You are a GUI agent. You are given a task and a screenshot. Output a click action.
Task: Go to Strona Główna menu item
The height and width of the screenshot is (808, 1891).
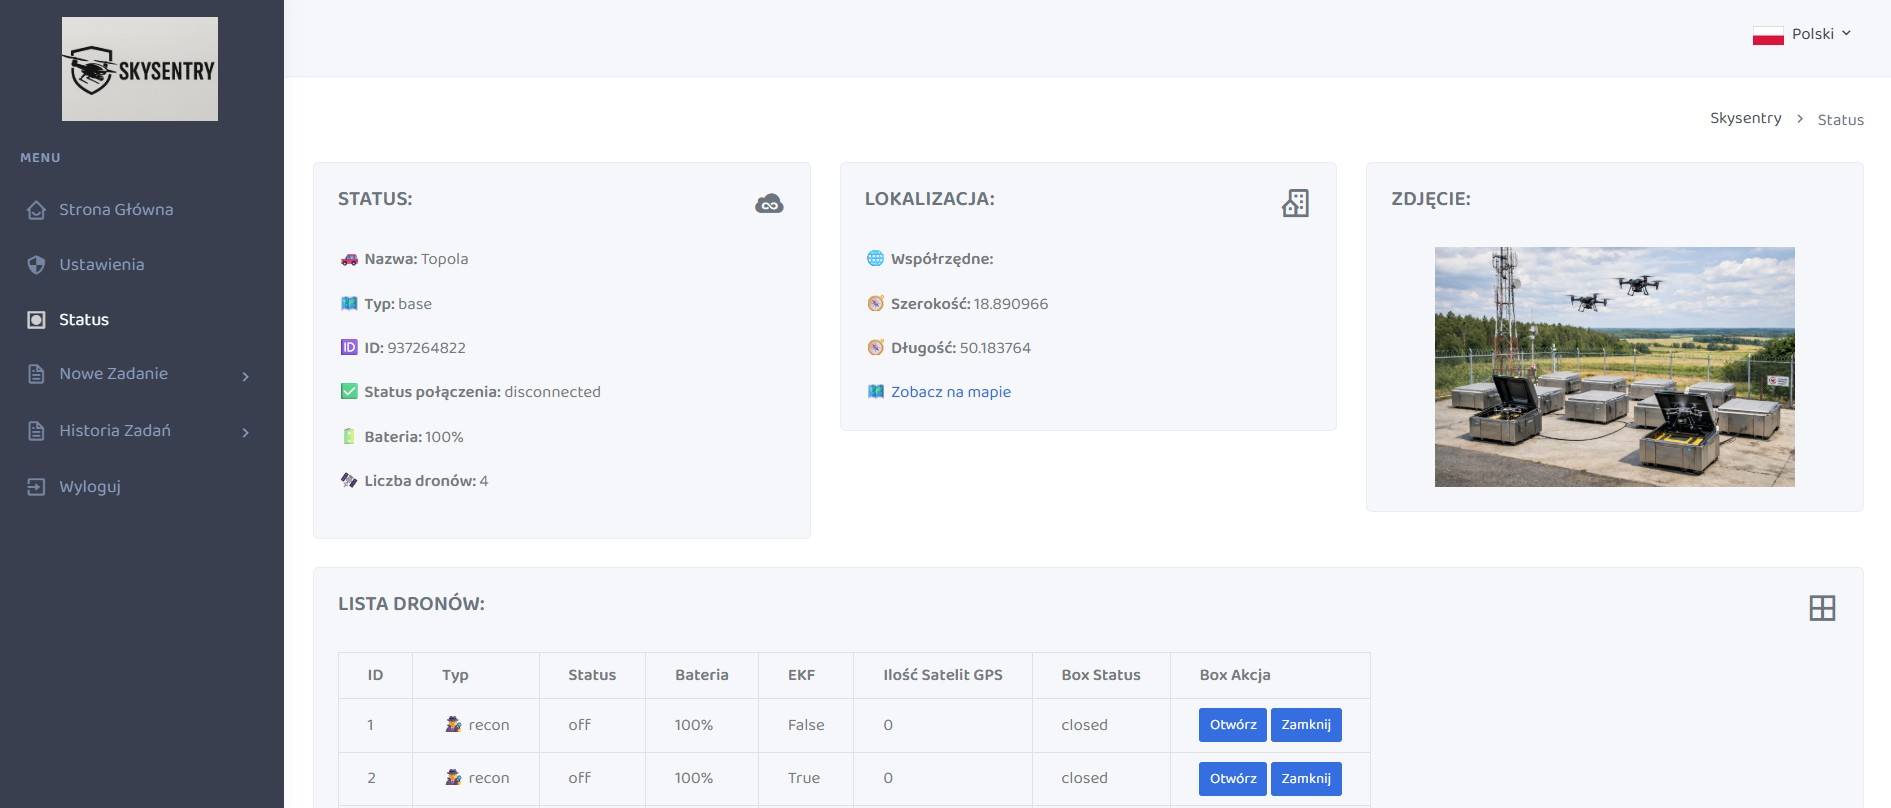click(116, 210)
